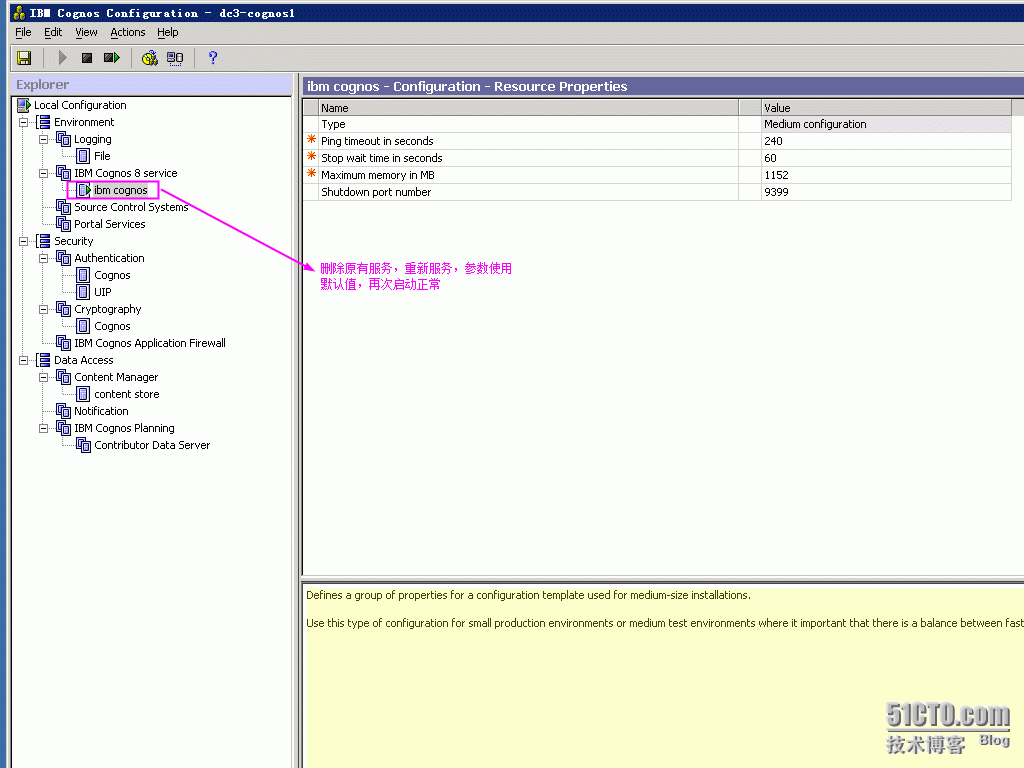This screenshot has width=1024, height=768.
Task: Click the toolbar icon next to Help
Action: click(175, 58)
